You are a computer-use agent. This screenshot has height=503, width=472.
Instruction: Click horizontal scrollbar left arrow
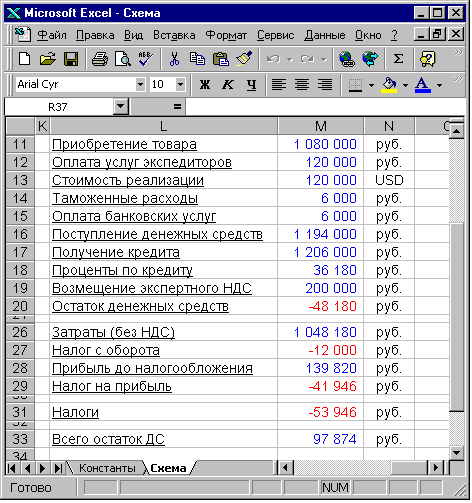tap(285, 468)
